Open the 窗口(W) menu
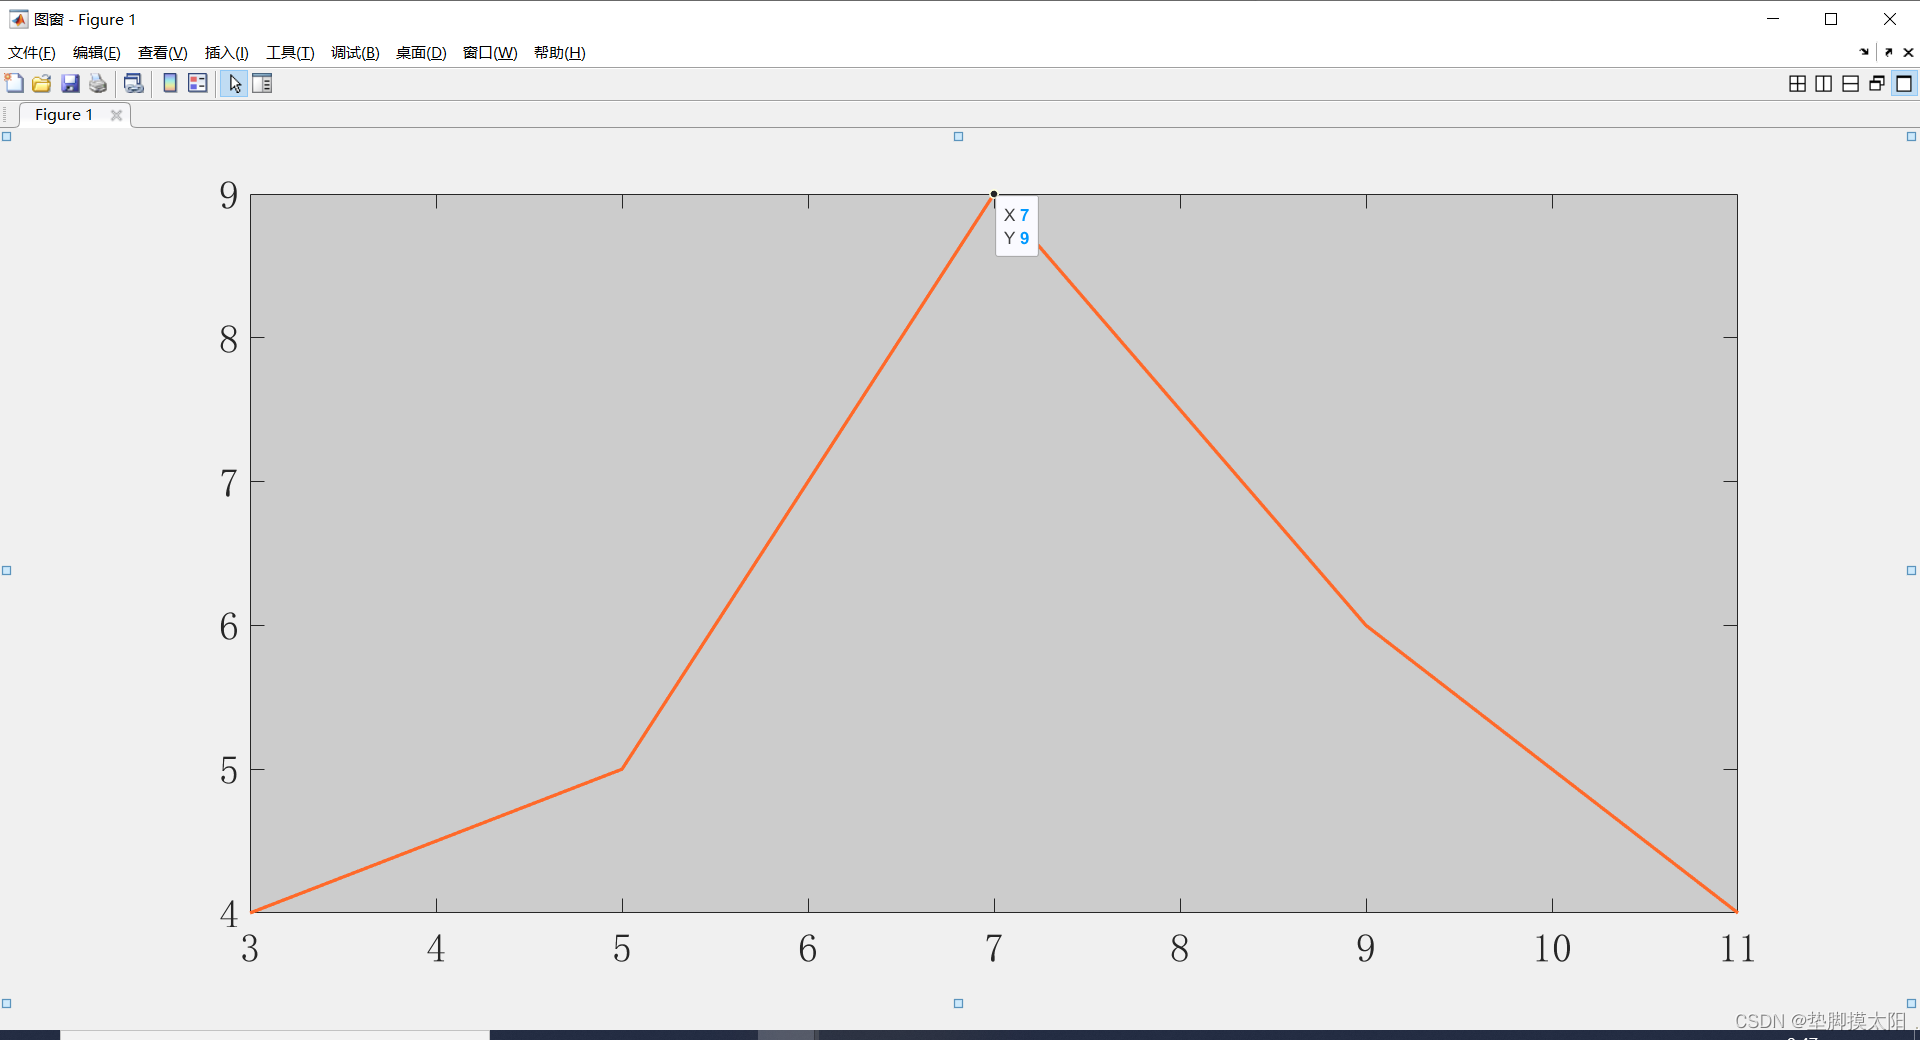Screen dimensions: 1920x1040 tap(490, 53)
